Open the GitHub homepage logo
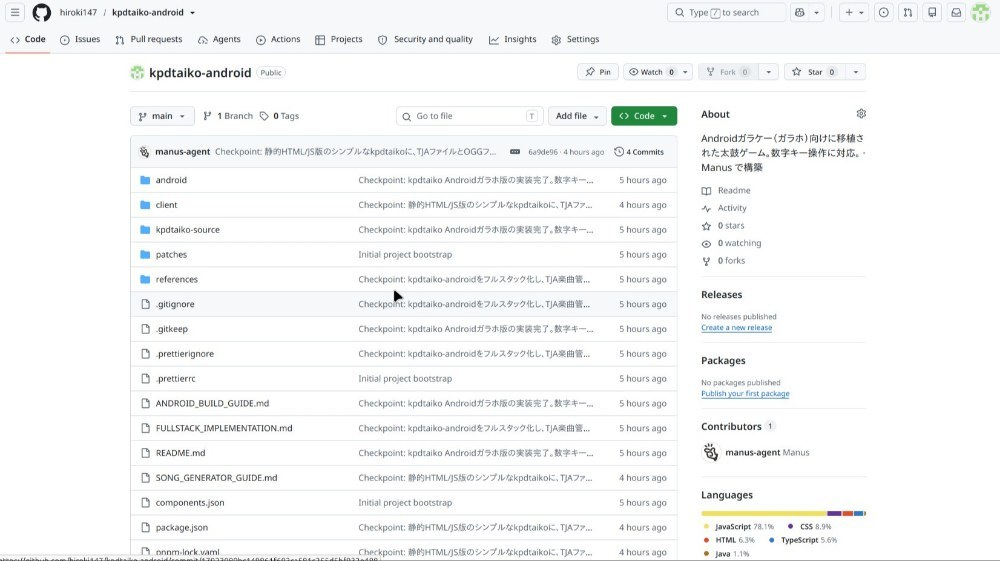This screenshot has width=1000, height=561. 41,12
